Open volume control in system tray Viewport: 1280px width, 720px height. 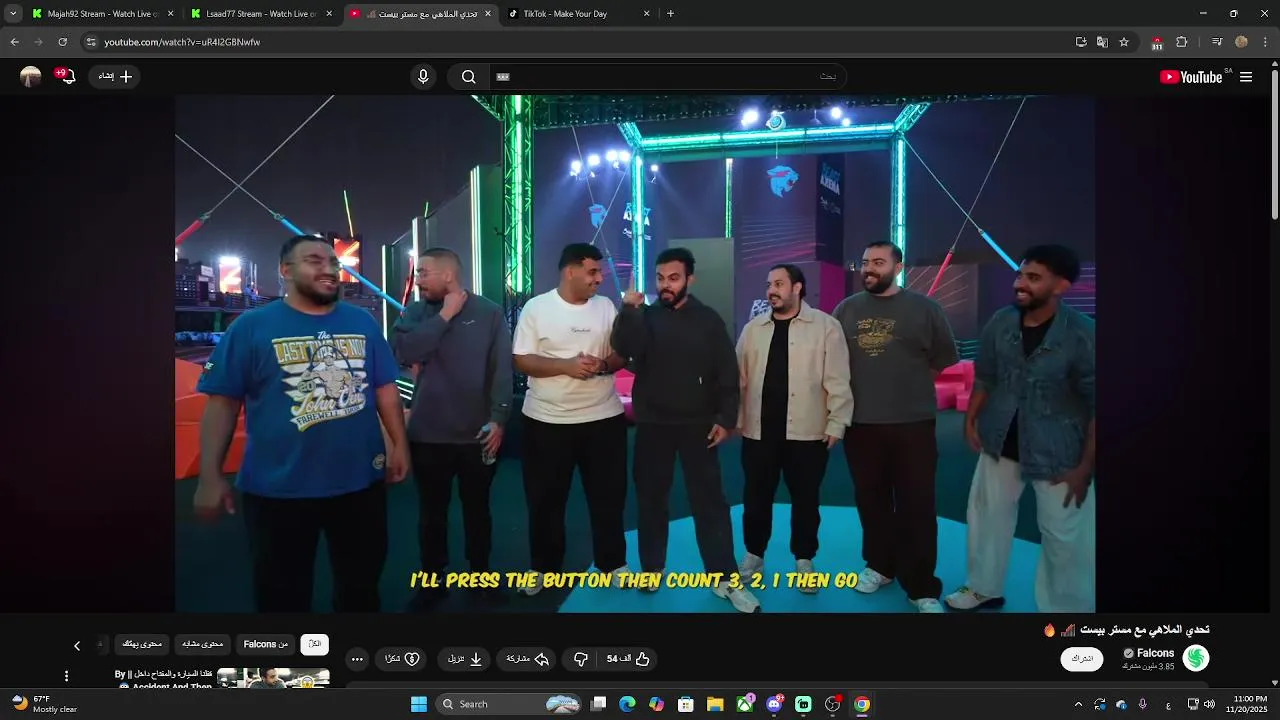click(1209, 704)
